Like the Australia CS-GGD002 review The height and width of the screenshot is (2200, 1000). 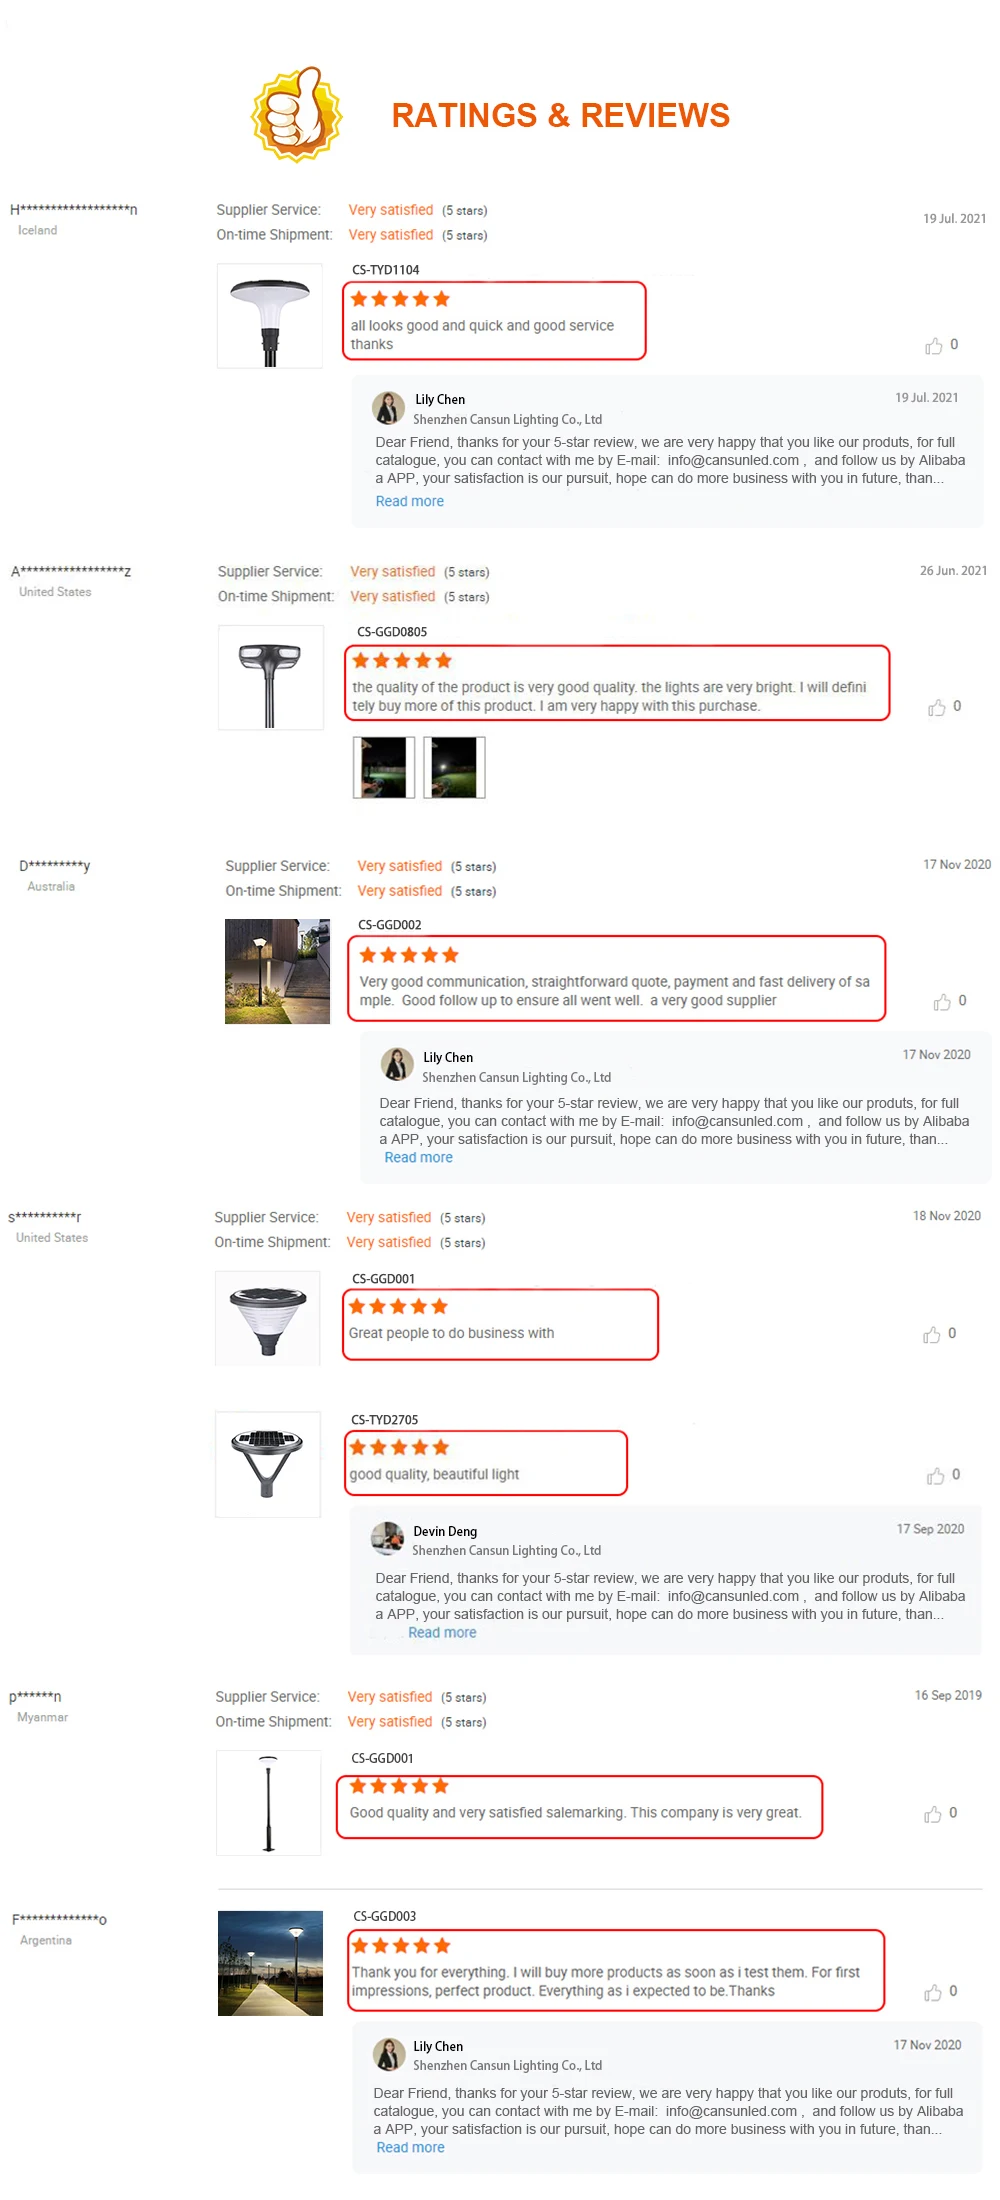[x=942, y=1001]
